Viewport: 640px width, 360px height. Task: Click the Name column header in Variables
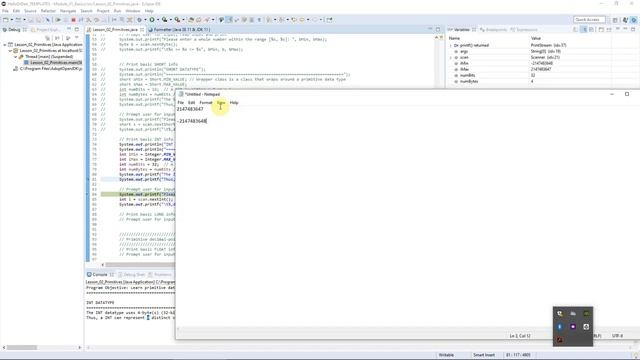[454, 38]
